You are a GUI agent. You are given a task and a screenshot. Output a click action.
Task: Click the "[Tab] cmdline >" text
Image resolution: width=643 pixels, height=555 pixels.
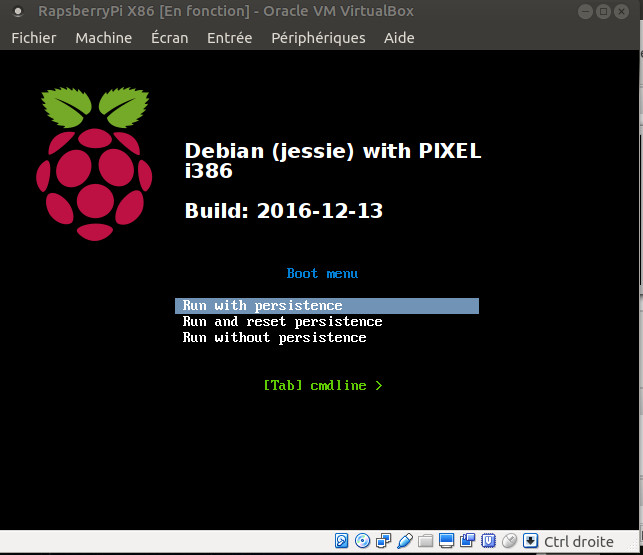coord(322,385)
